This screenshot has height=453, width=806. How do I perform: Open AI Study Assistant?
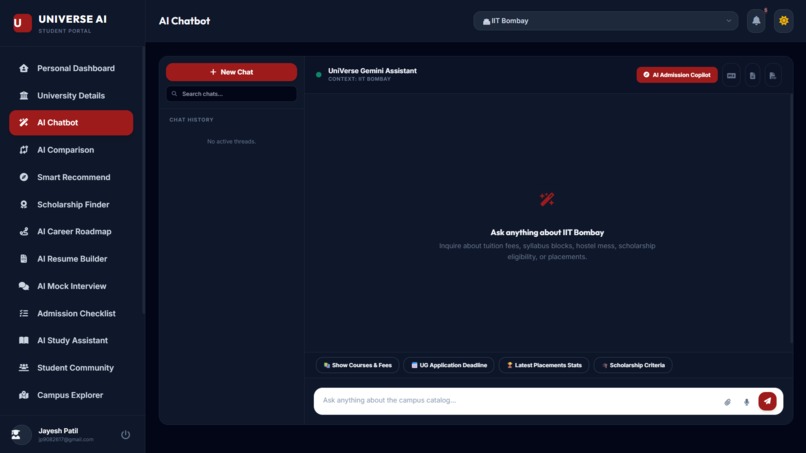(x=71, y=340)
